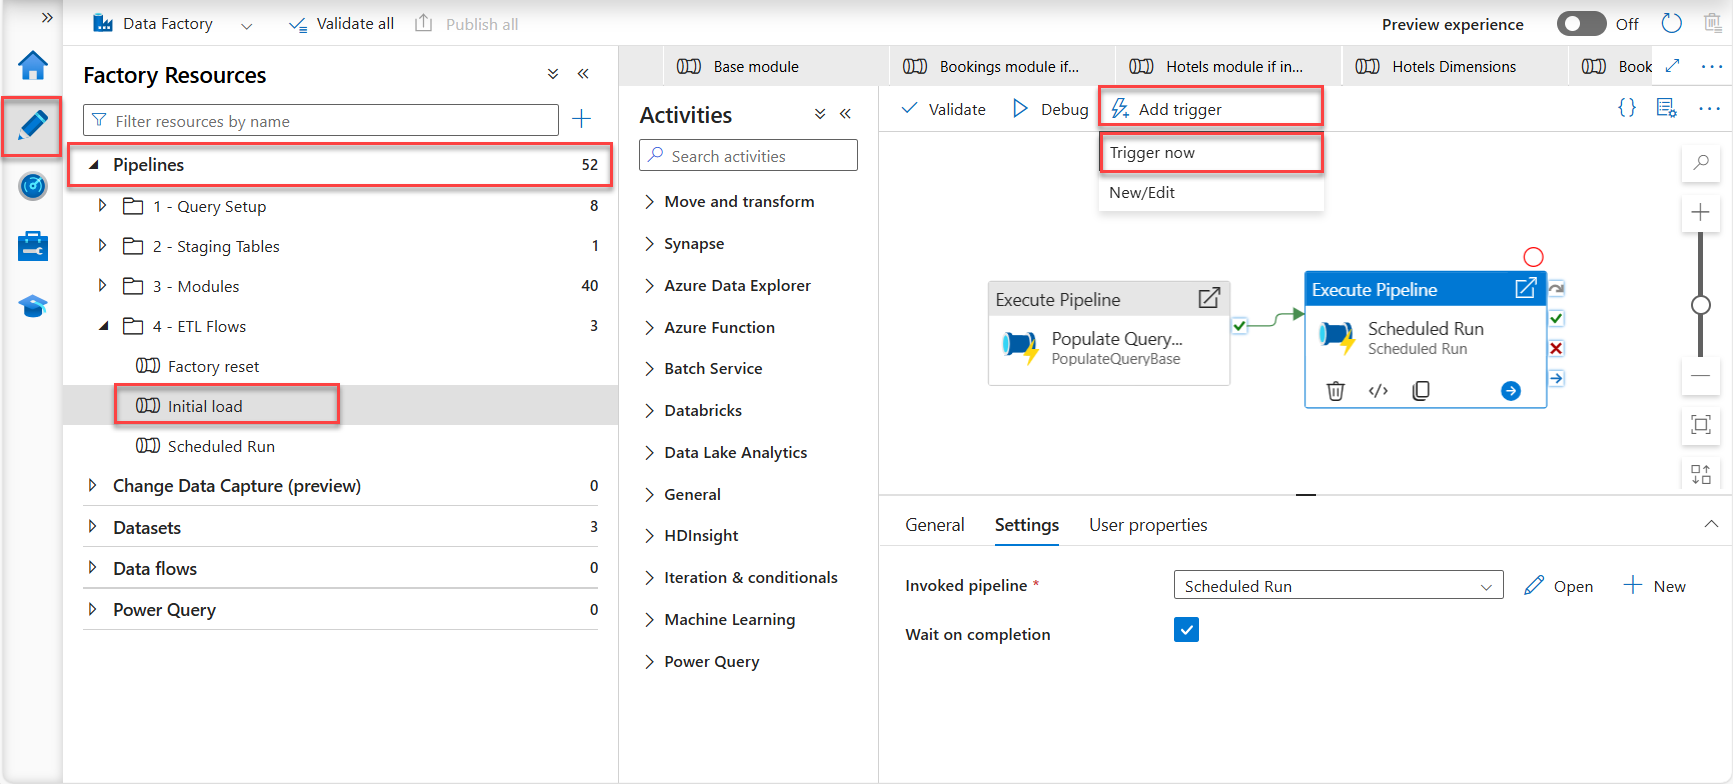Click Validate all in top bar
This screenshot has width=1733, height=784.
[x=341, y=24]
